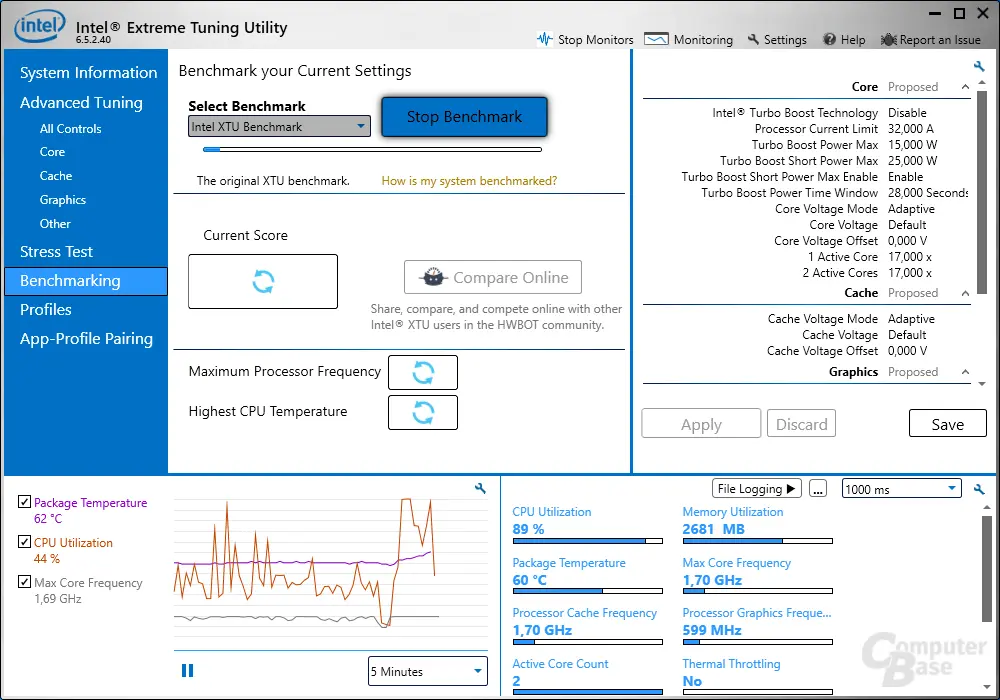Open the 5 Minutes time range dropdown
The height and width of the screenshot is (700, 1000).
(427, 671)
